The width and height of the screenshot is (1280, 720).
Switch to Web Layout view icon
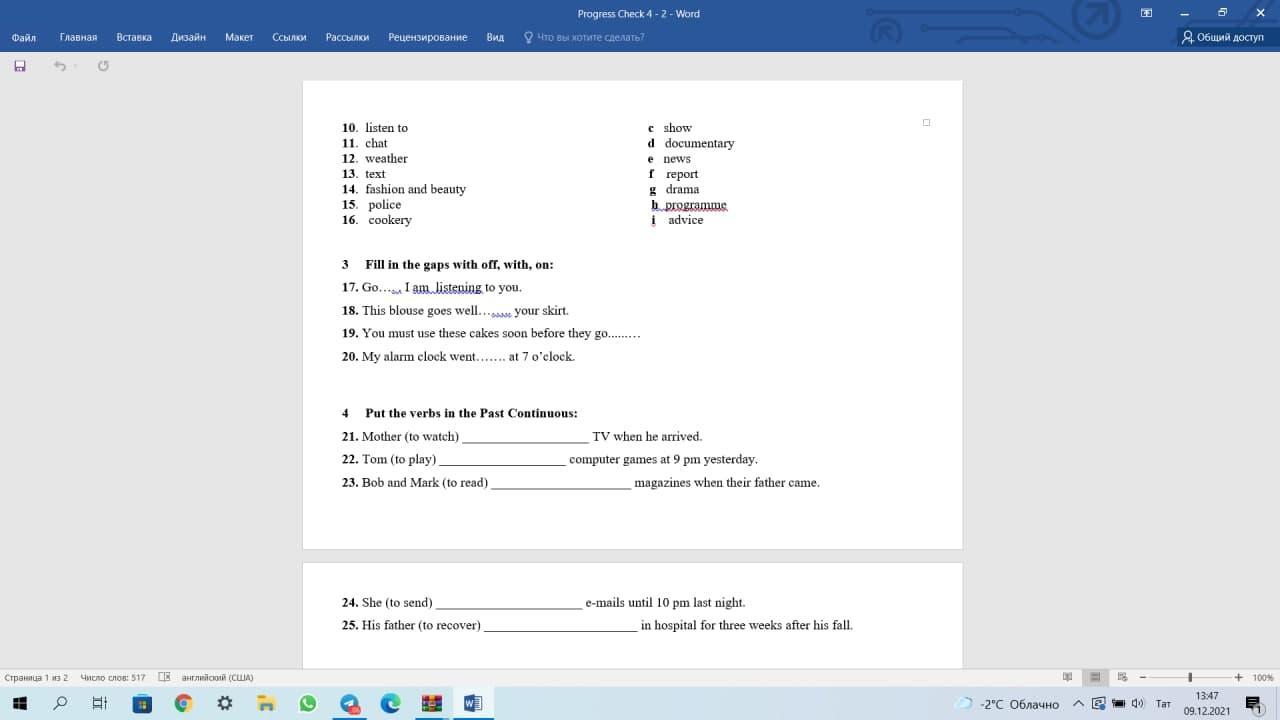1122,677
